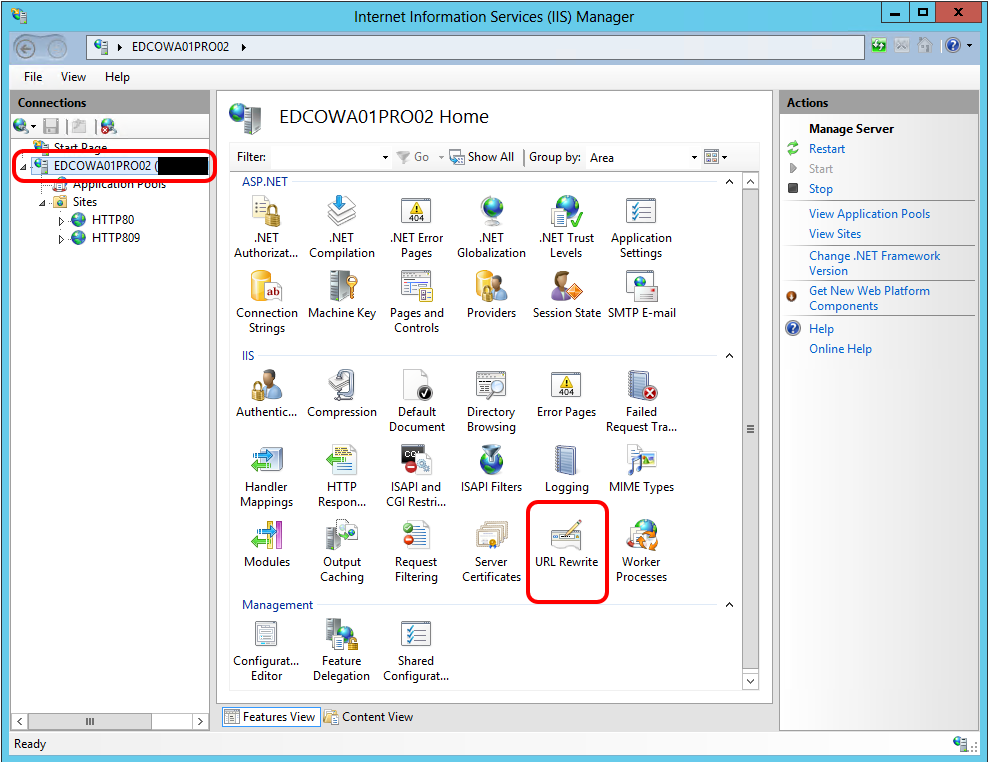Open the Directory Browsing feature
Viewport: 989px width, 762px height.
491,400
